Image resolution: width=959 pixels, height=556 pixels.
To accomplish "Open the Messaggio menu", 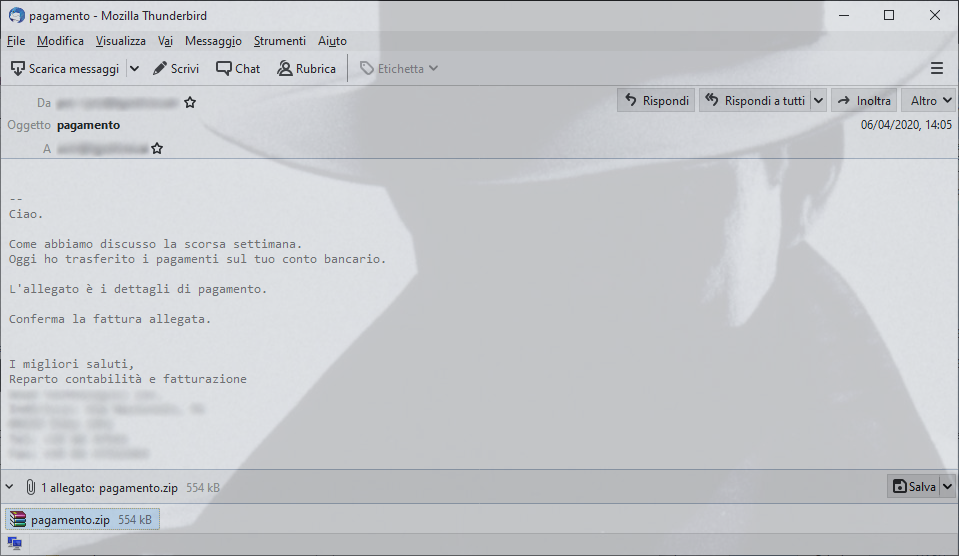I will [x=213, y=41].
